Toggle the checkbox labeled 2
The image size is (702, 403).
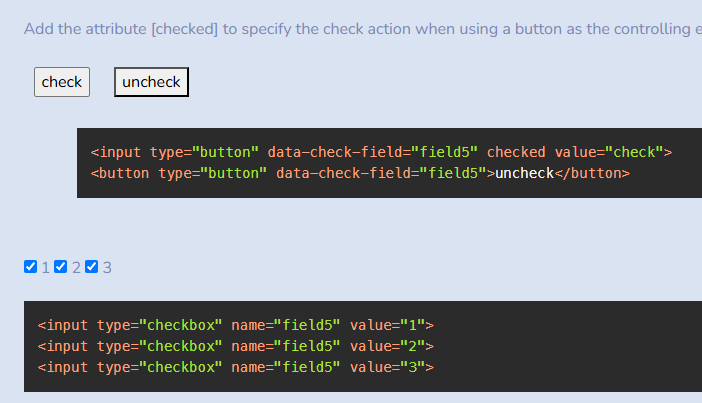(x=60, y=266)
